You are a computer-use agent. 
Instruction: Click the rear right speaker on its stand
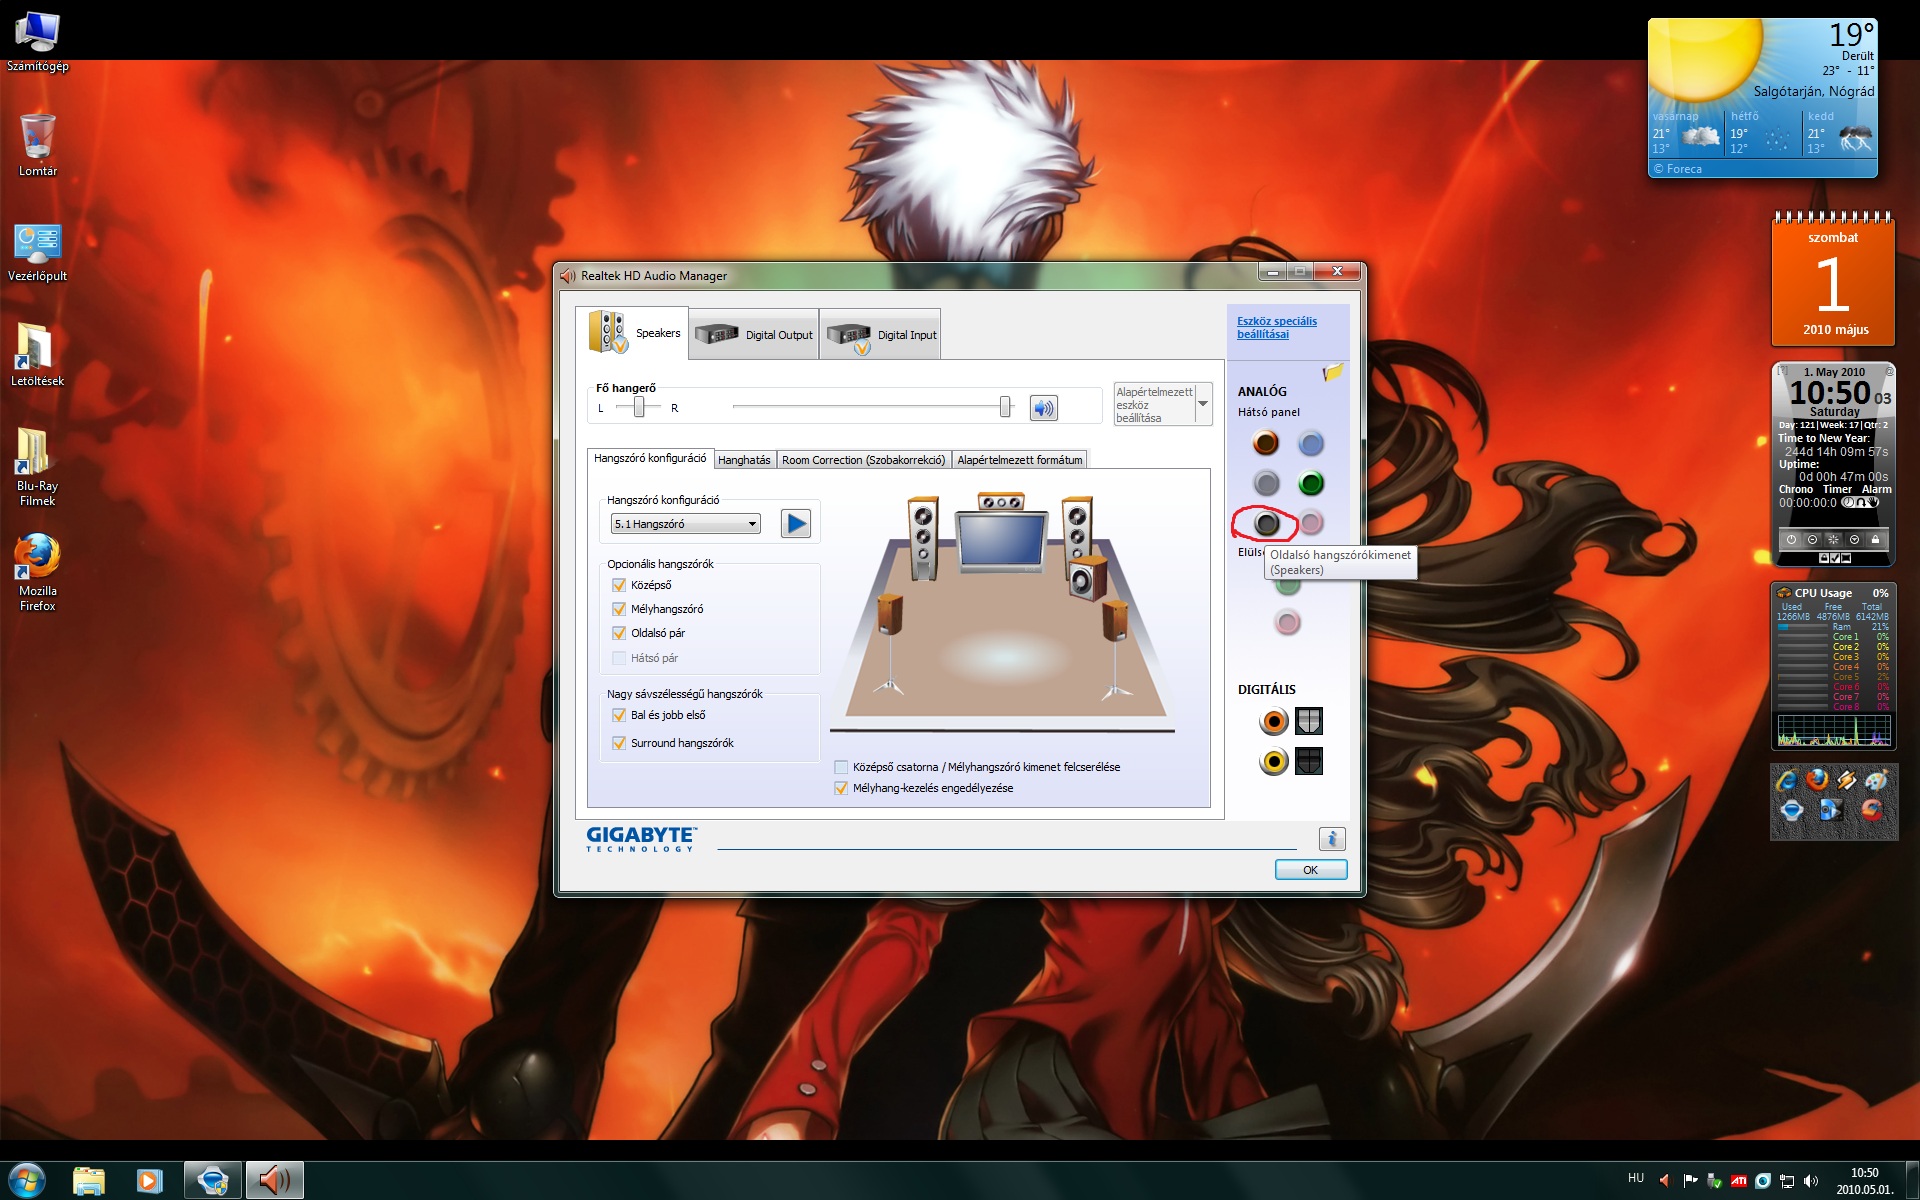1115,649
